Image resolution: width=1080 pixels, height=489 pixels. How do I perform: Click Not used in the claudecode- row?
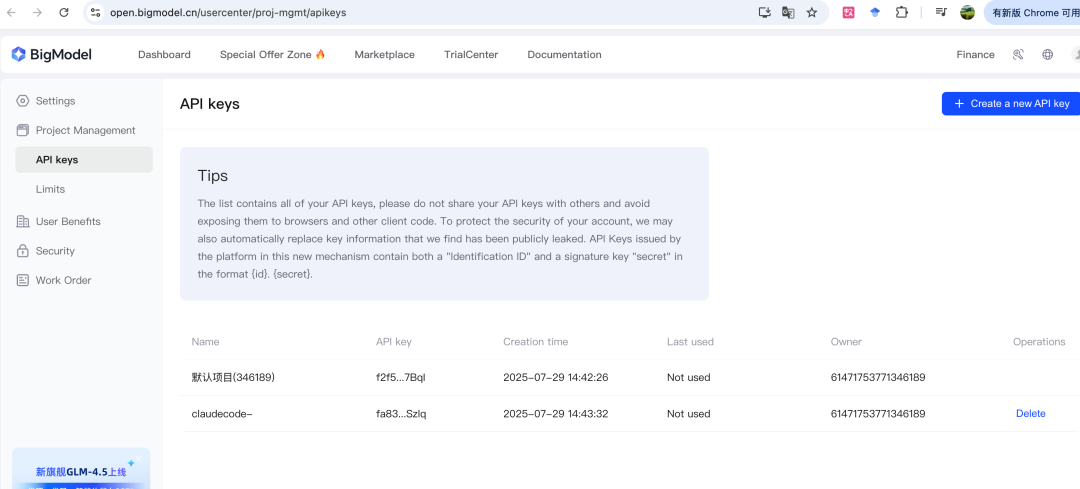(x=688, y=414)
